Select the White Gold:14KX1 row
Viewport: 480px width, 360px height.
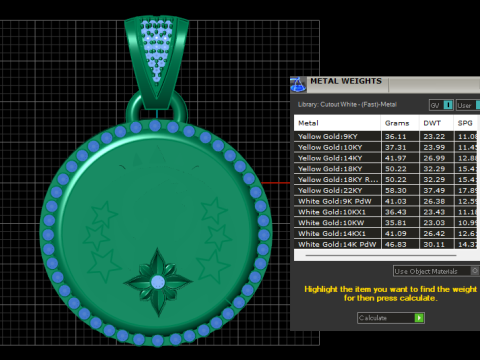tap(387, 233)
